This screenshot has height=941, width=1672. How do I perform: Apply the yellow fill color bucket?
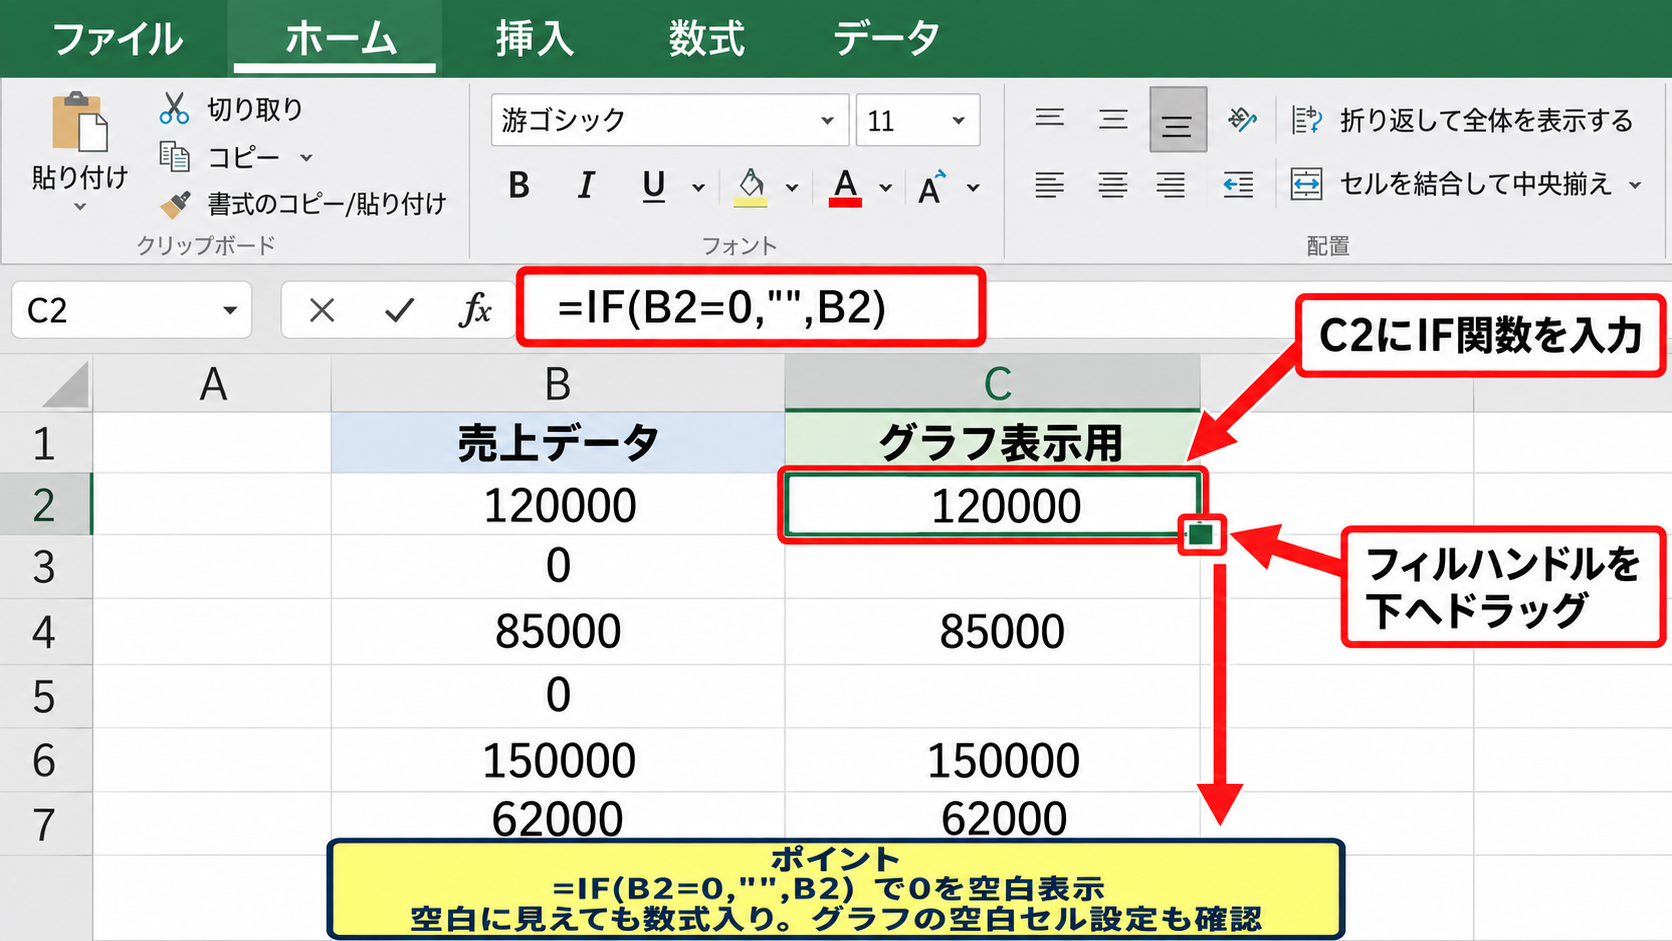point(751,186)
